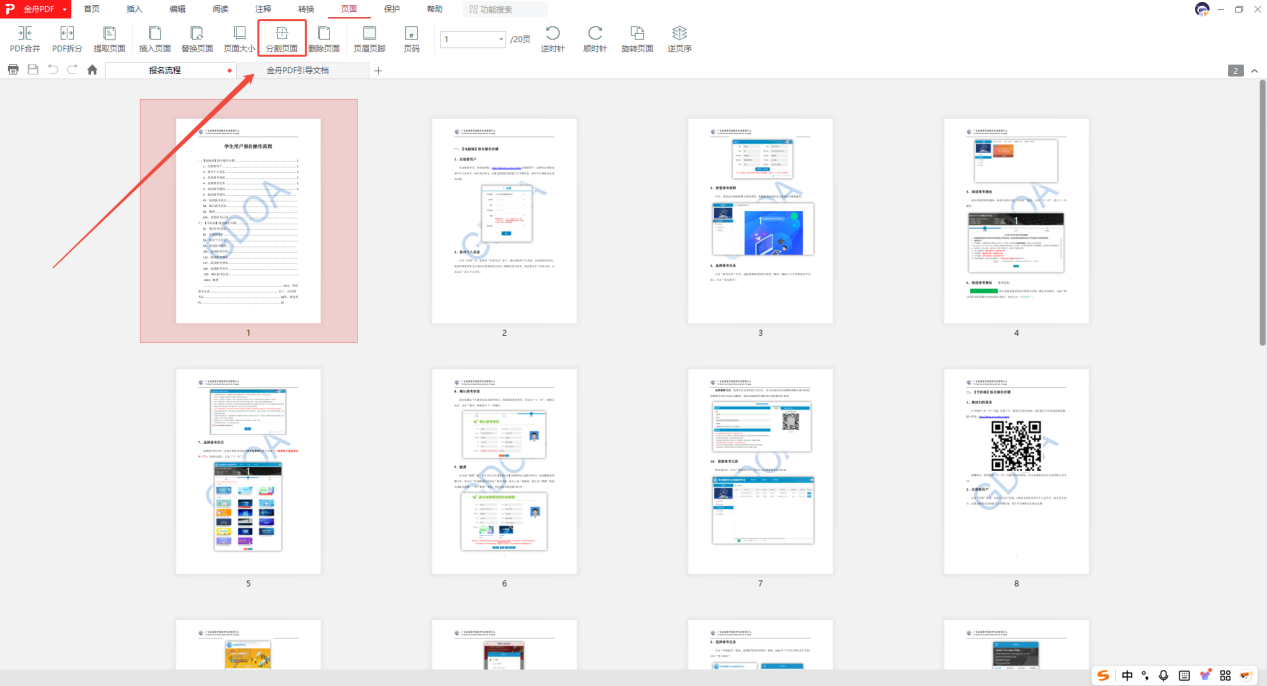This screenshot has height=686, width=1267.
Task: Click the PDF合并 merge tool
Action: coord(25,40)
